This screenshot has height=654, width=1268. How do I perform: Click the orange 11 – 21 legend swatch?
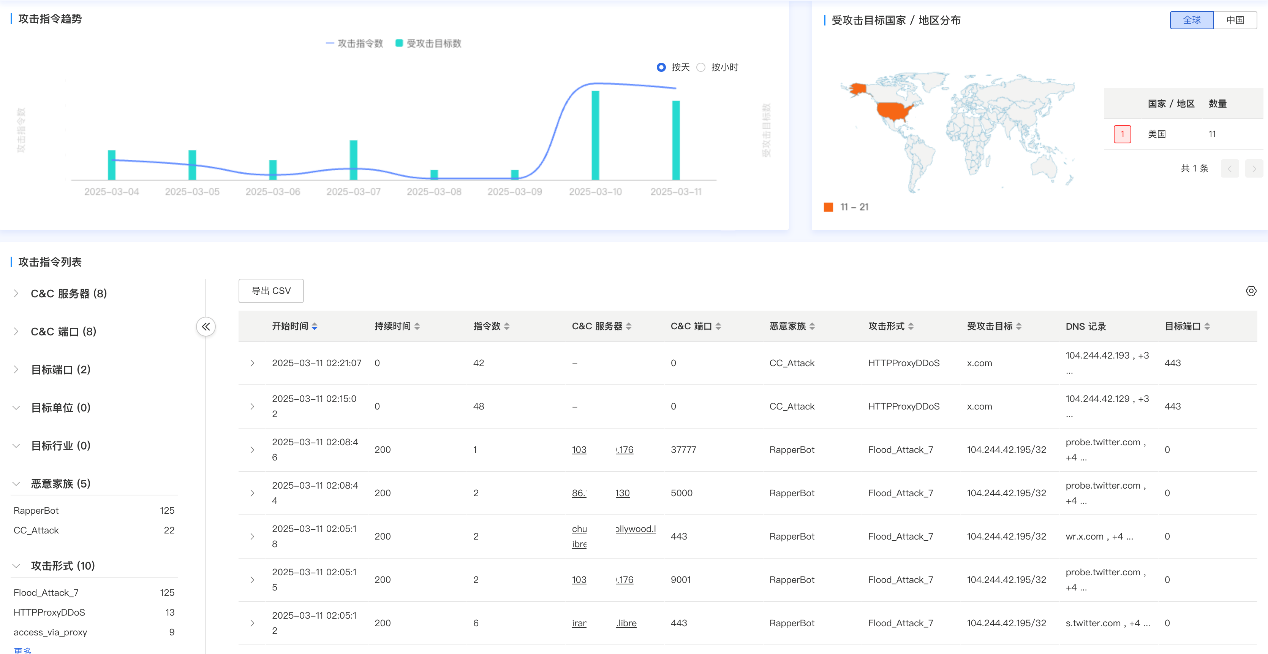point(828,207)
